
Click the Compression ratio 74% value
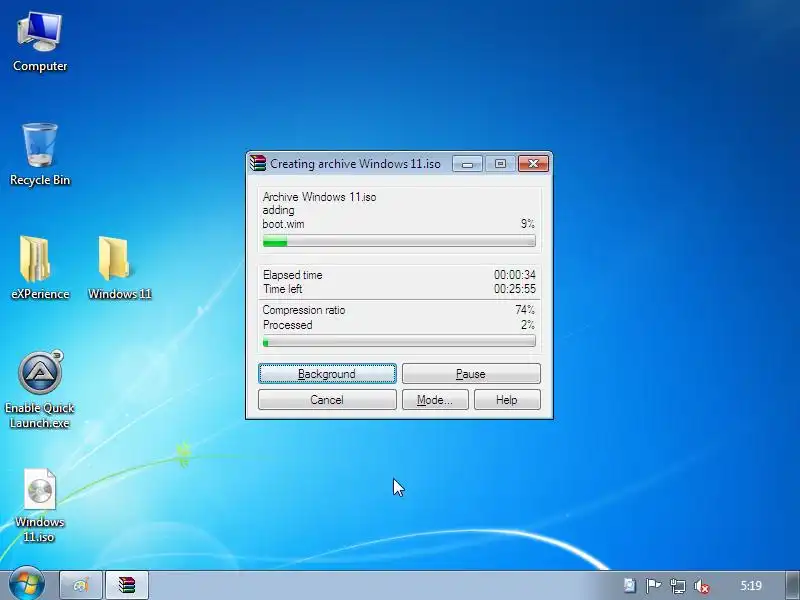(x=525, y=310)
